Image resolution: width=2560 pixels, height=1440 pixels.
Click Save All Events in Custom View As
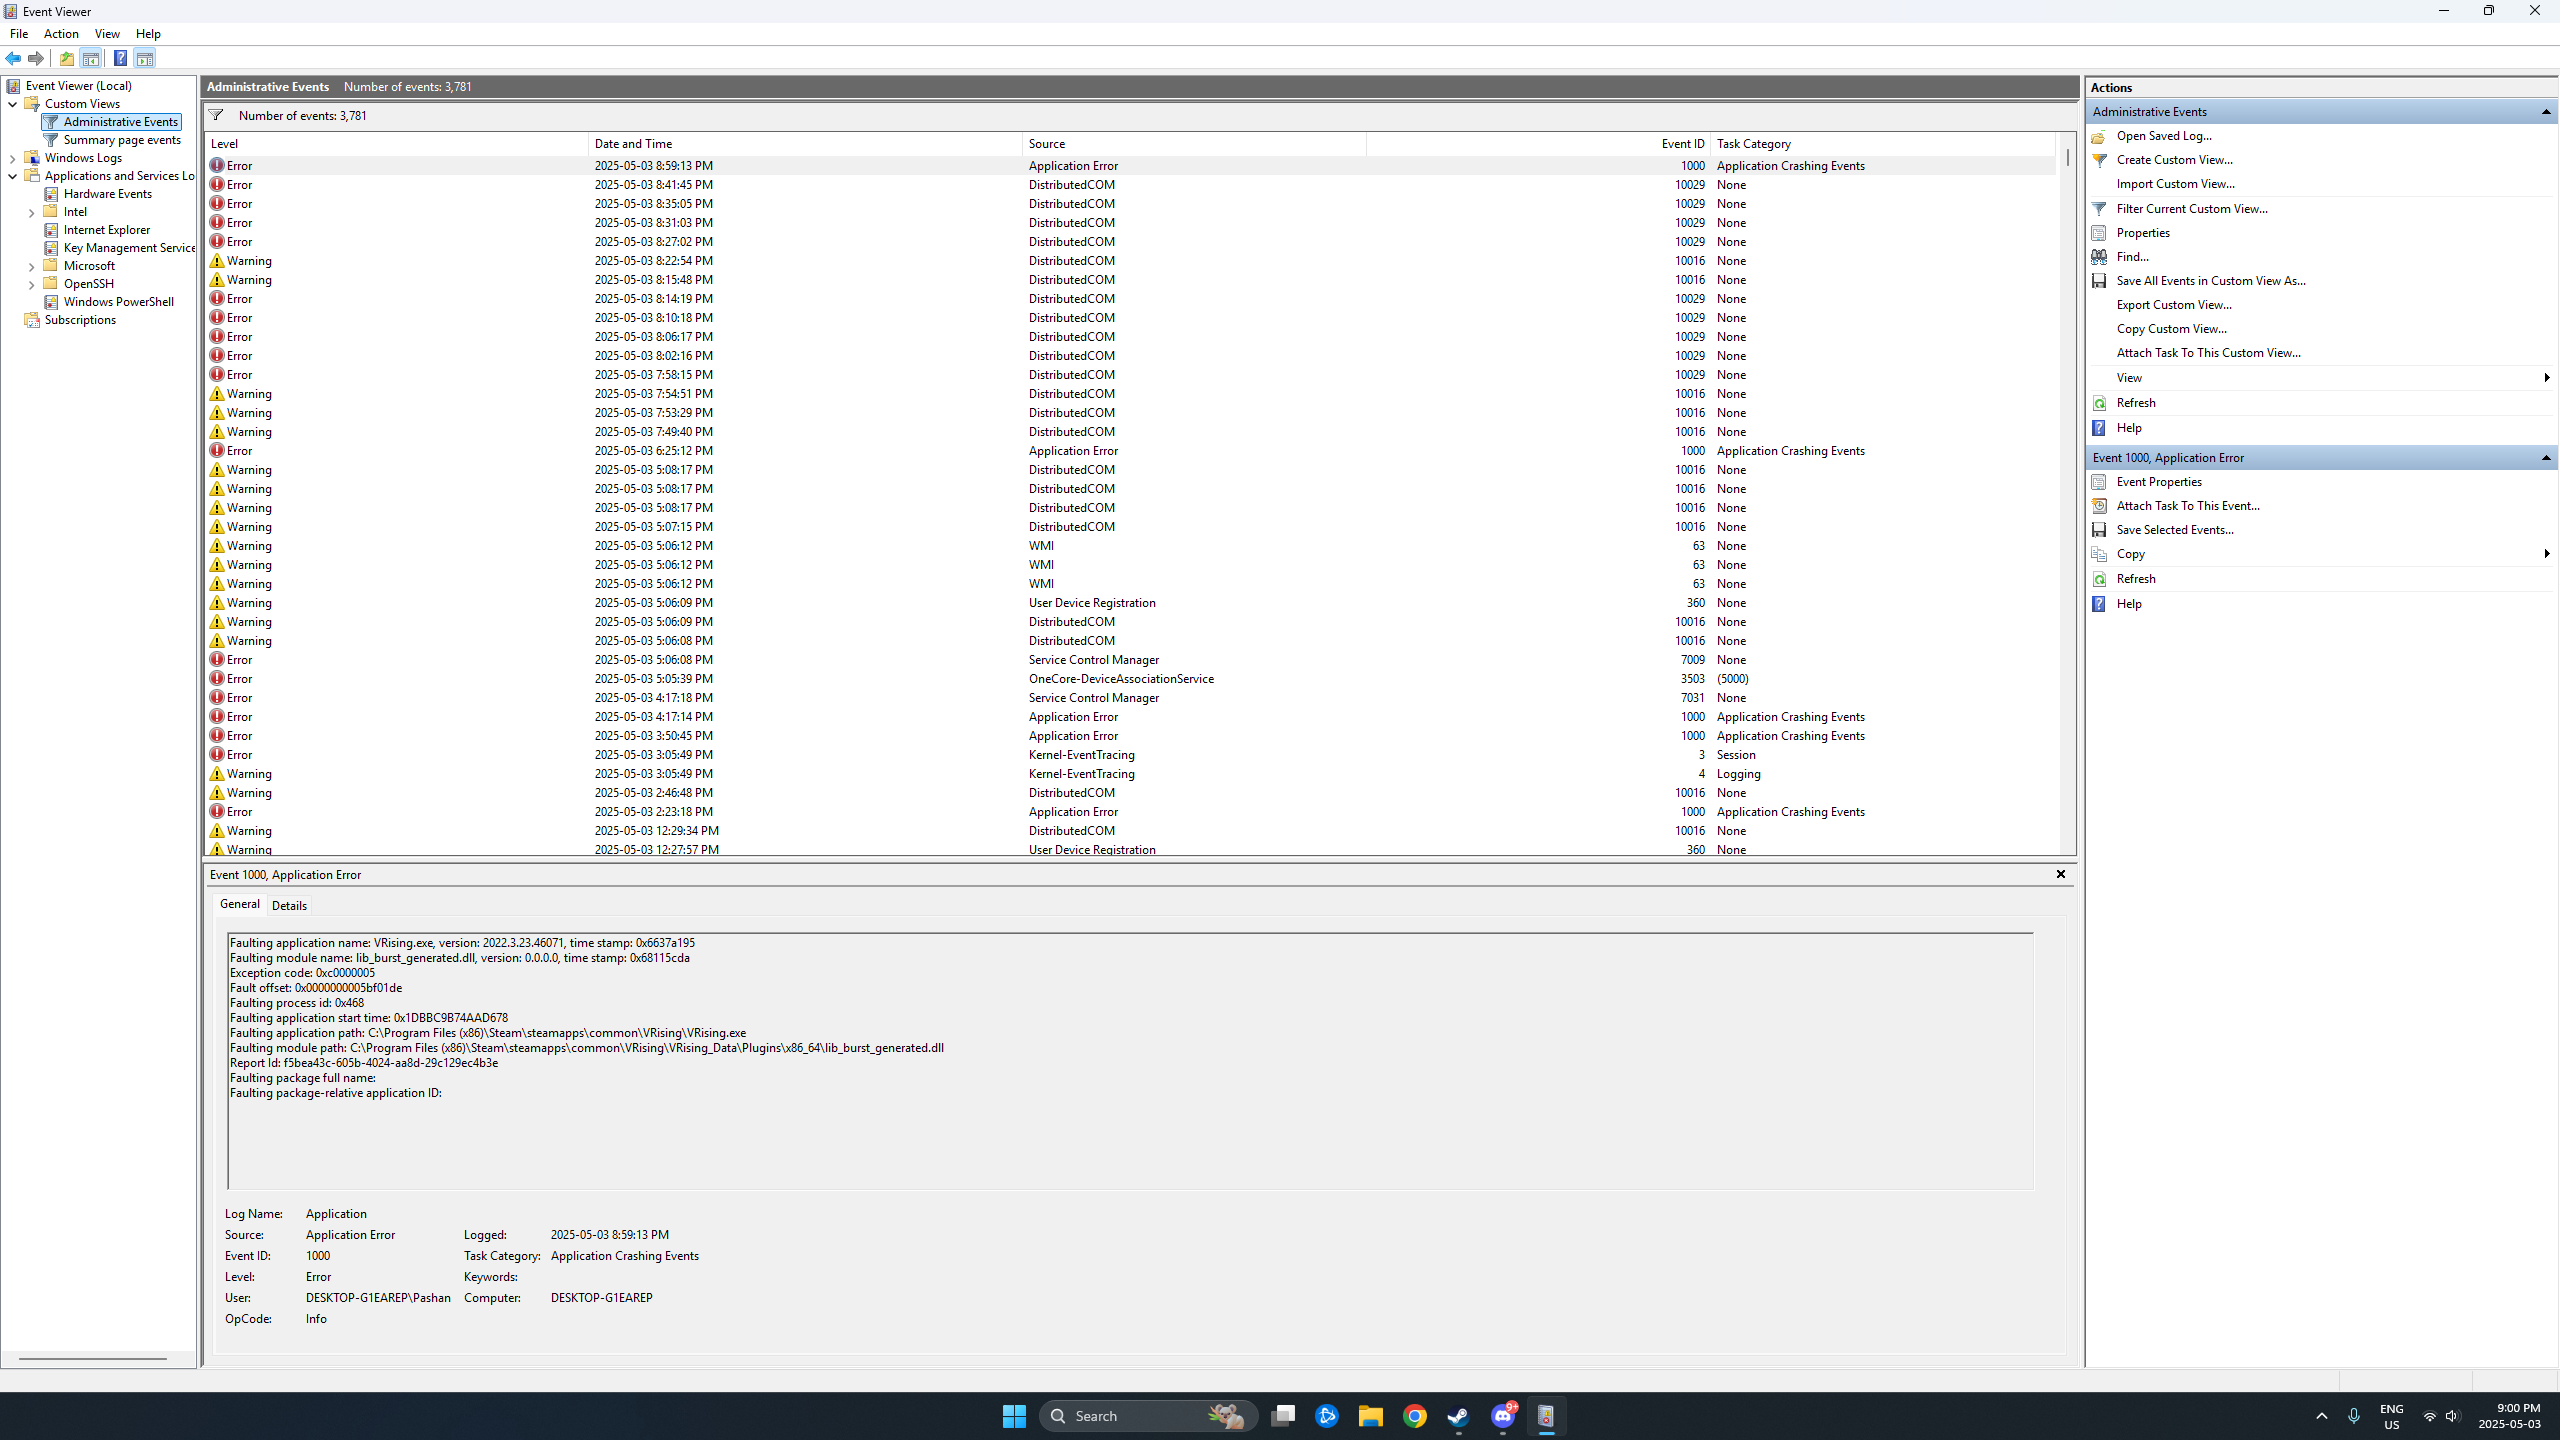point(2210,281)
